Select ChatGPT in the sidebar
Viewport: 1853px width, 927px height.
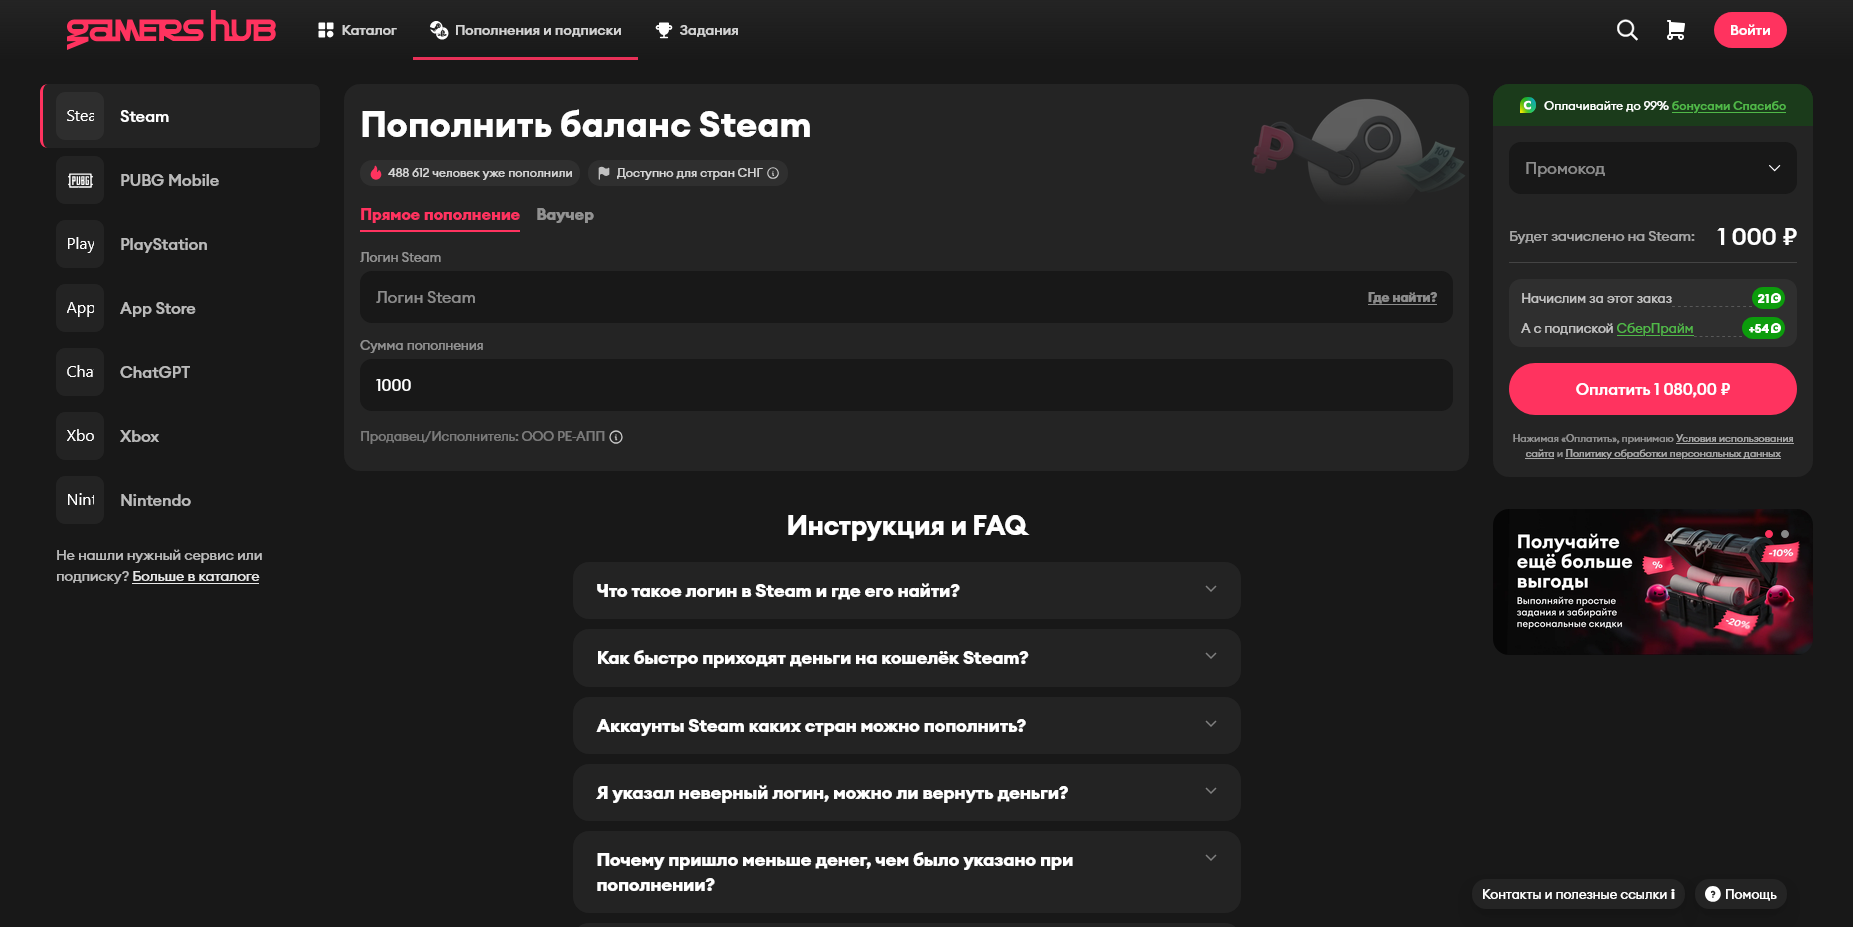tap(180, 372)
